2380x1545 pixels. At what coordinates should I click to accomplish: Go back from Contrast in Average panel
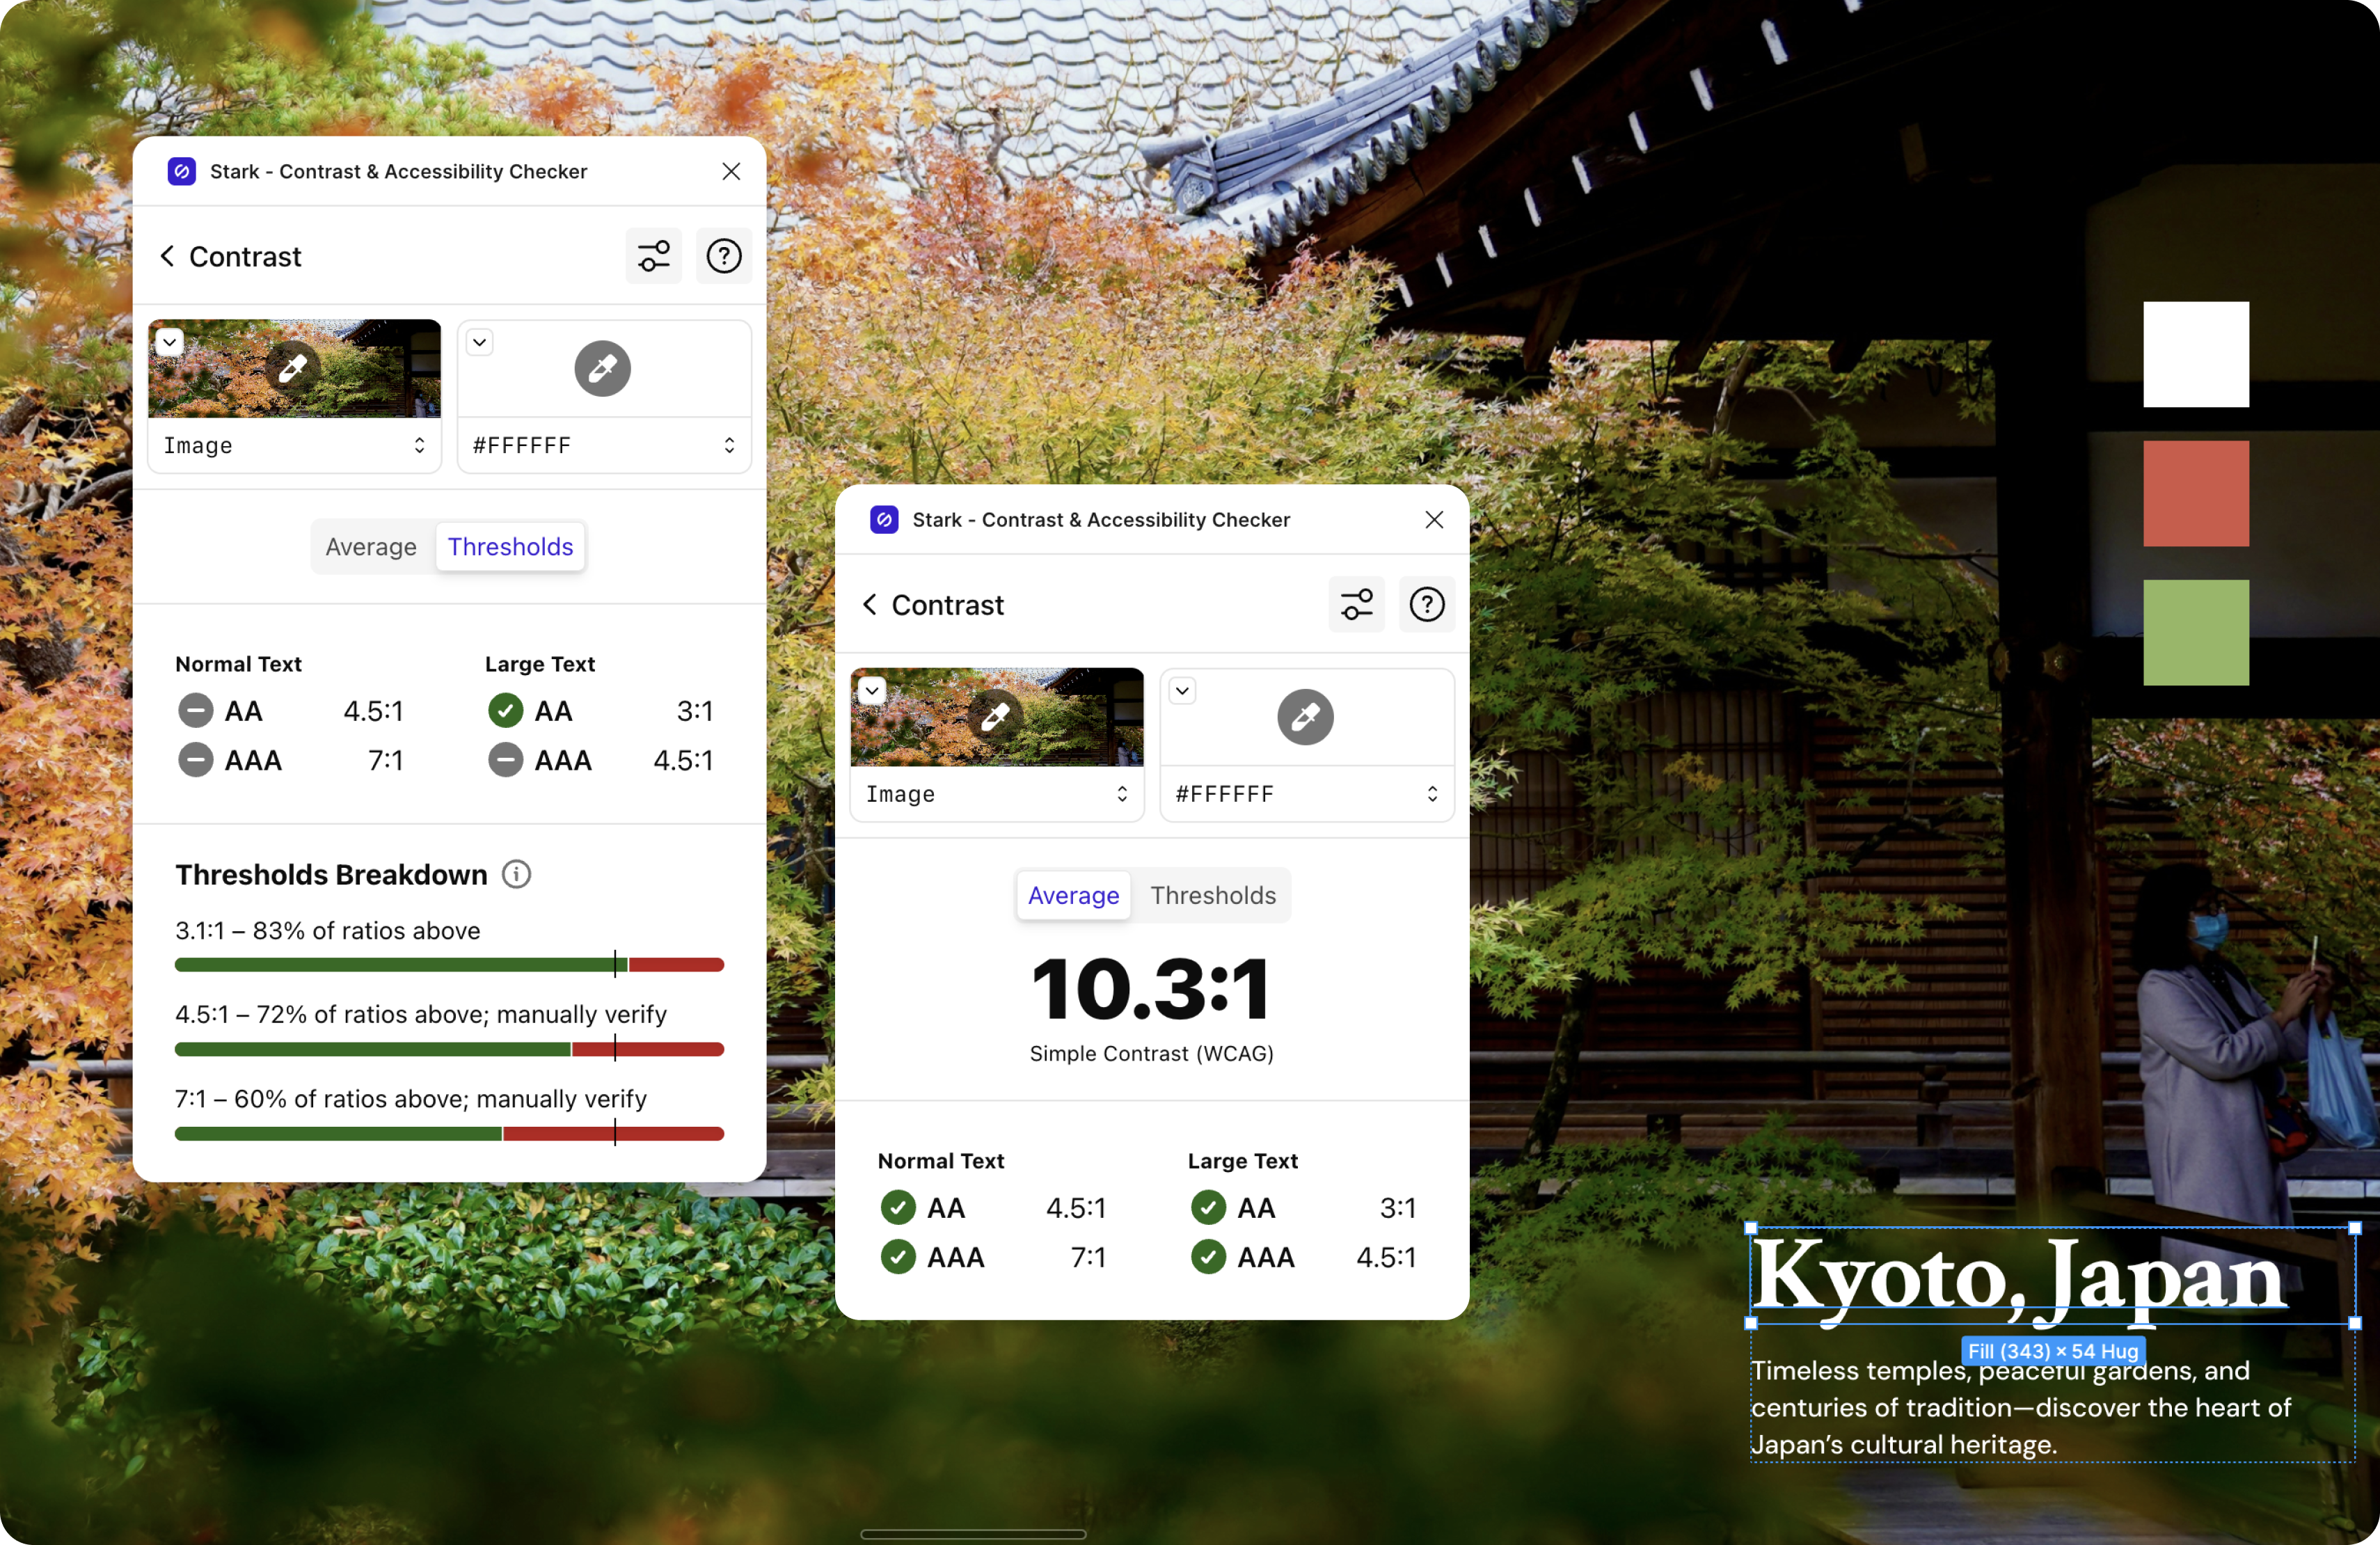(871, 604)
